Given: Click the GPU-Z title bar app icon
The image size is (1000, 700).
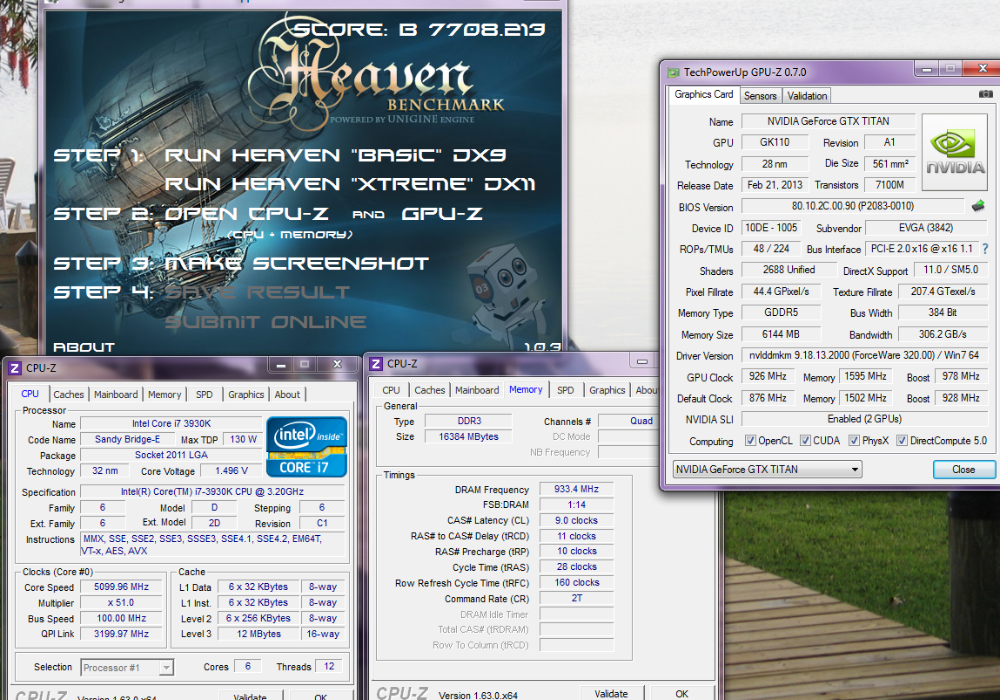Looking at the screenshot, I should tap(673, 73).
